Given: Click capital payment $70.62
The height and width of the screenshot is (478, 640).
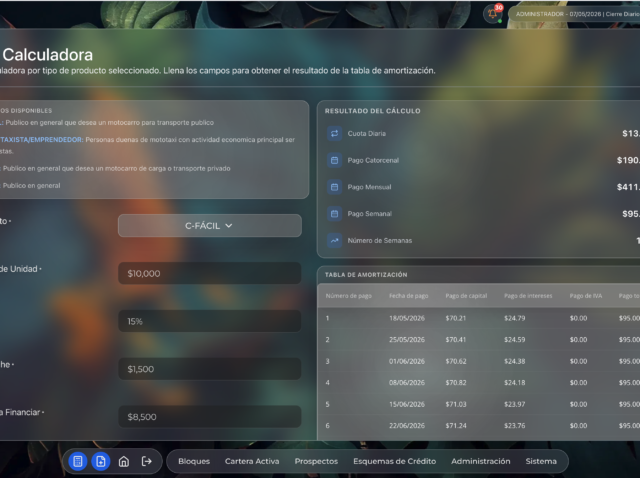Looking at the screenshot, I should pos(456,361).
